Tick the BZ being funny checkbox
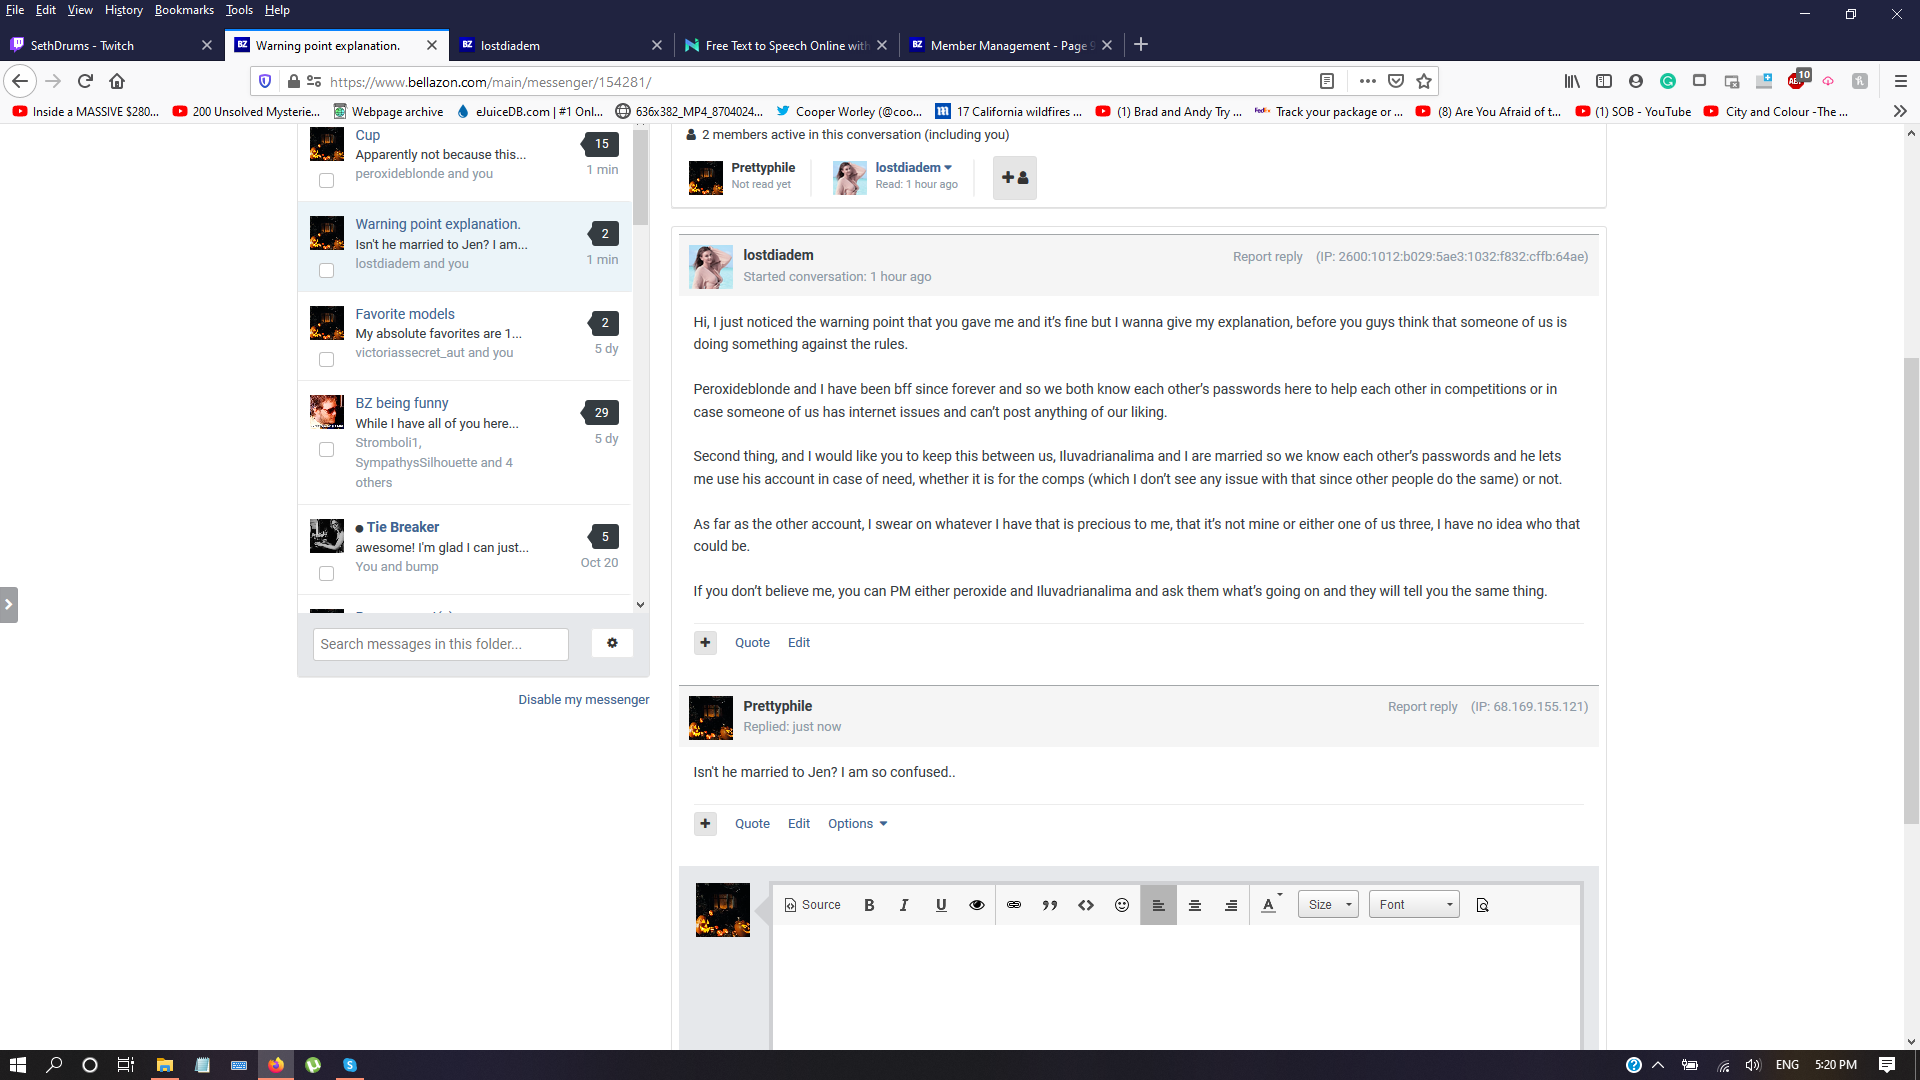 [326, 449]
